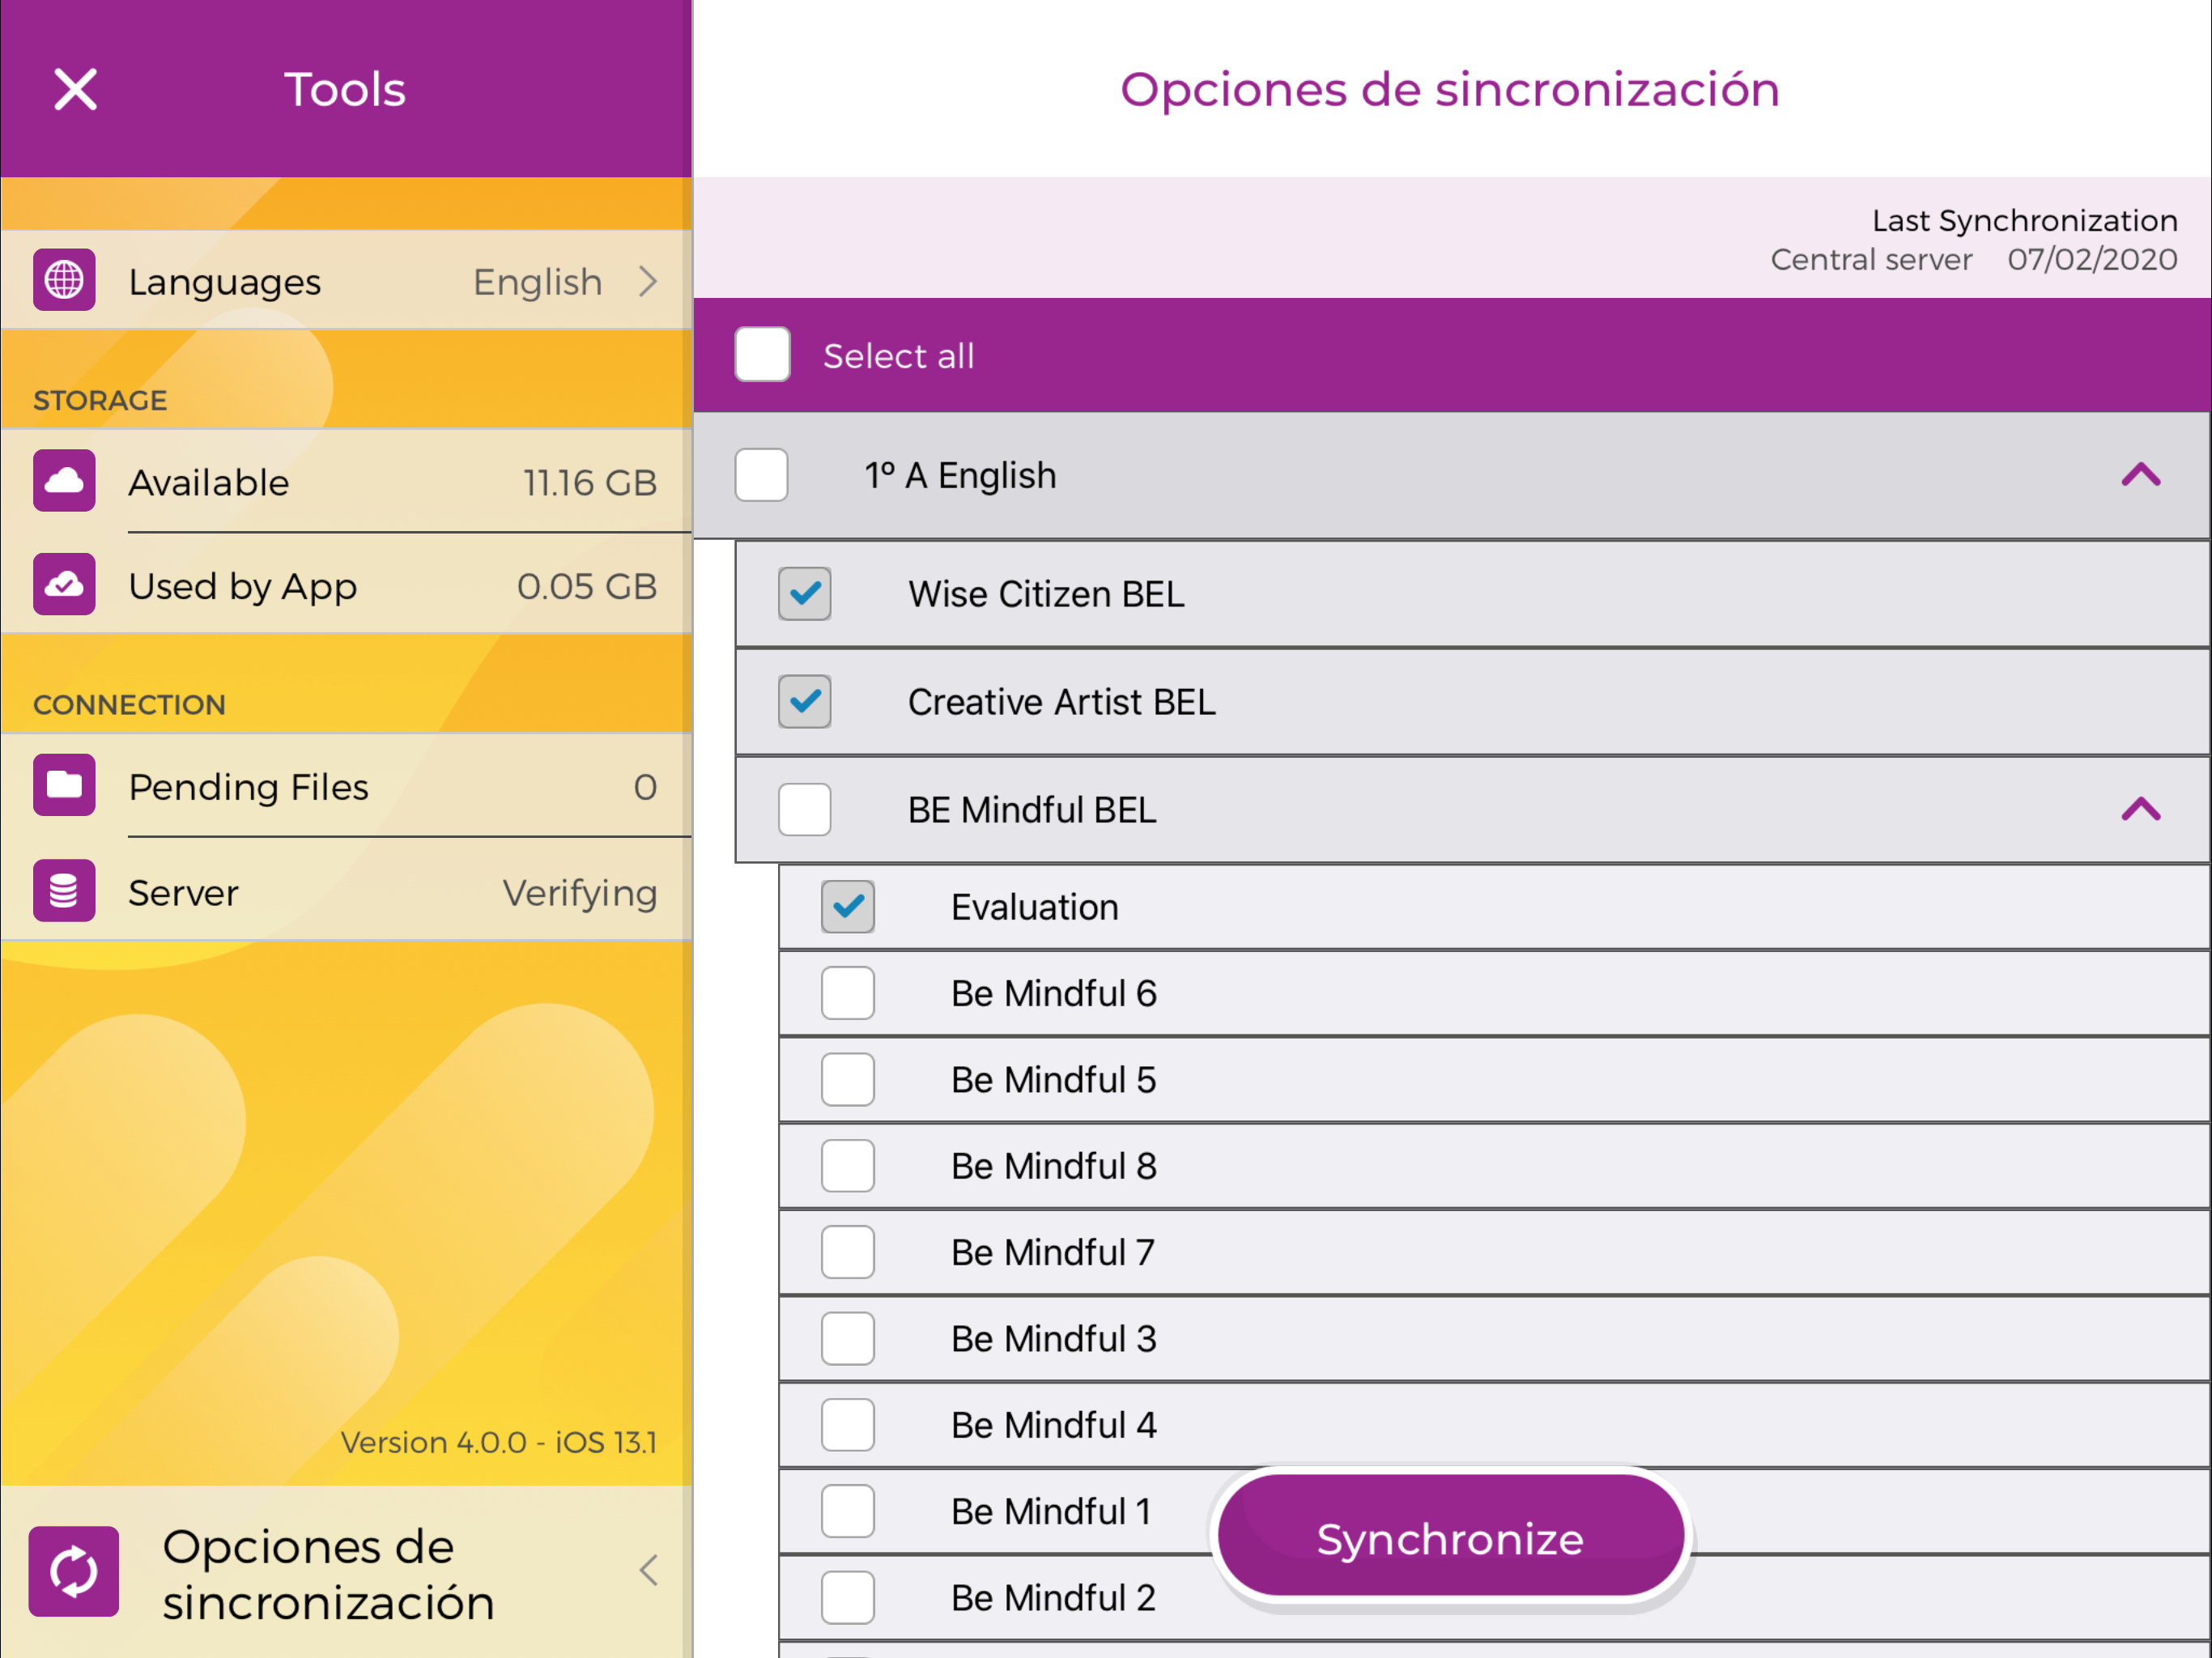Screen dimensions: 2212x1658
Task: Check the BE Mindful BEL checkbox
Action: 805,809
